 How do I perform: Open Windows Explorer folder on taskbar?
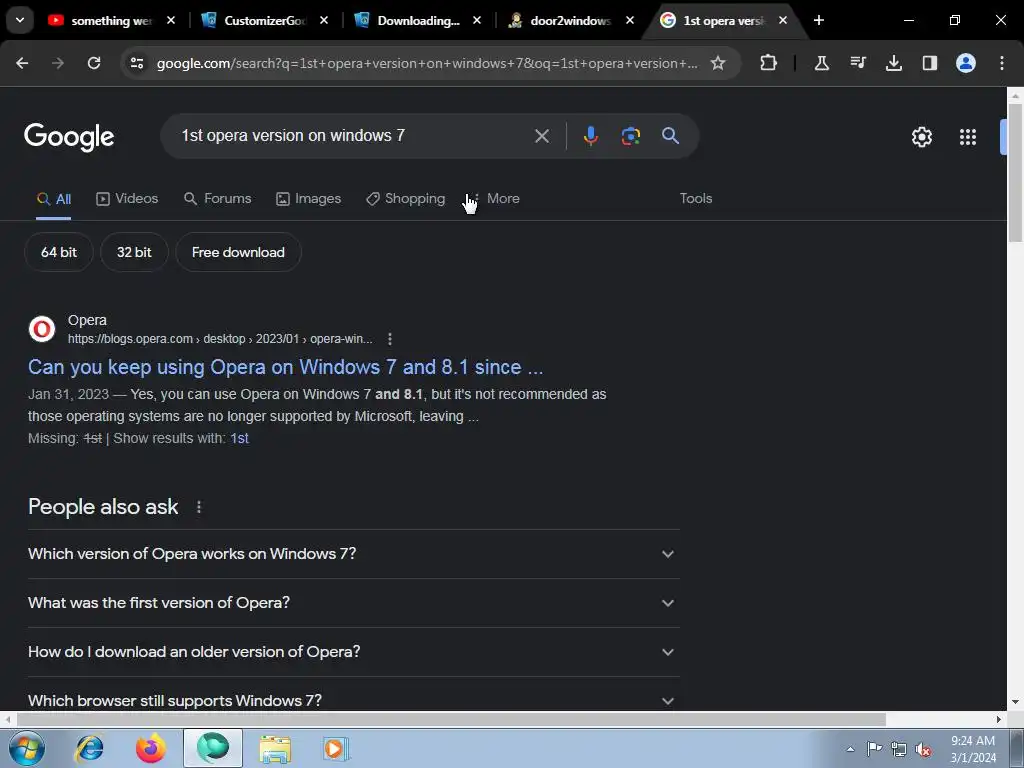coord(275,748)
